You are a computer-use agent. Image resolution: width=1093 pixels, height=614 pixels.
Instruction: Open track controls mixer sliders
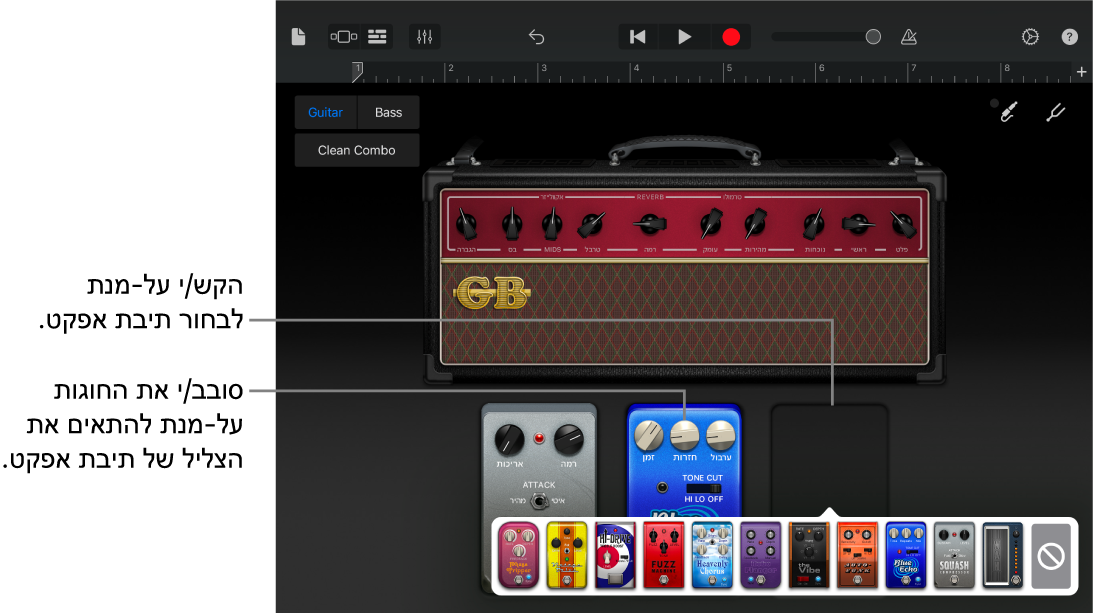425,37
